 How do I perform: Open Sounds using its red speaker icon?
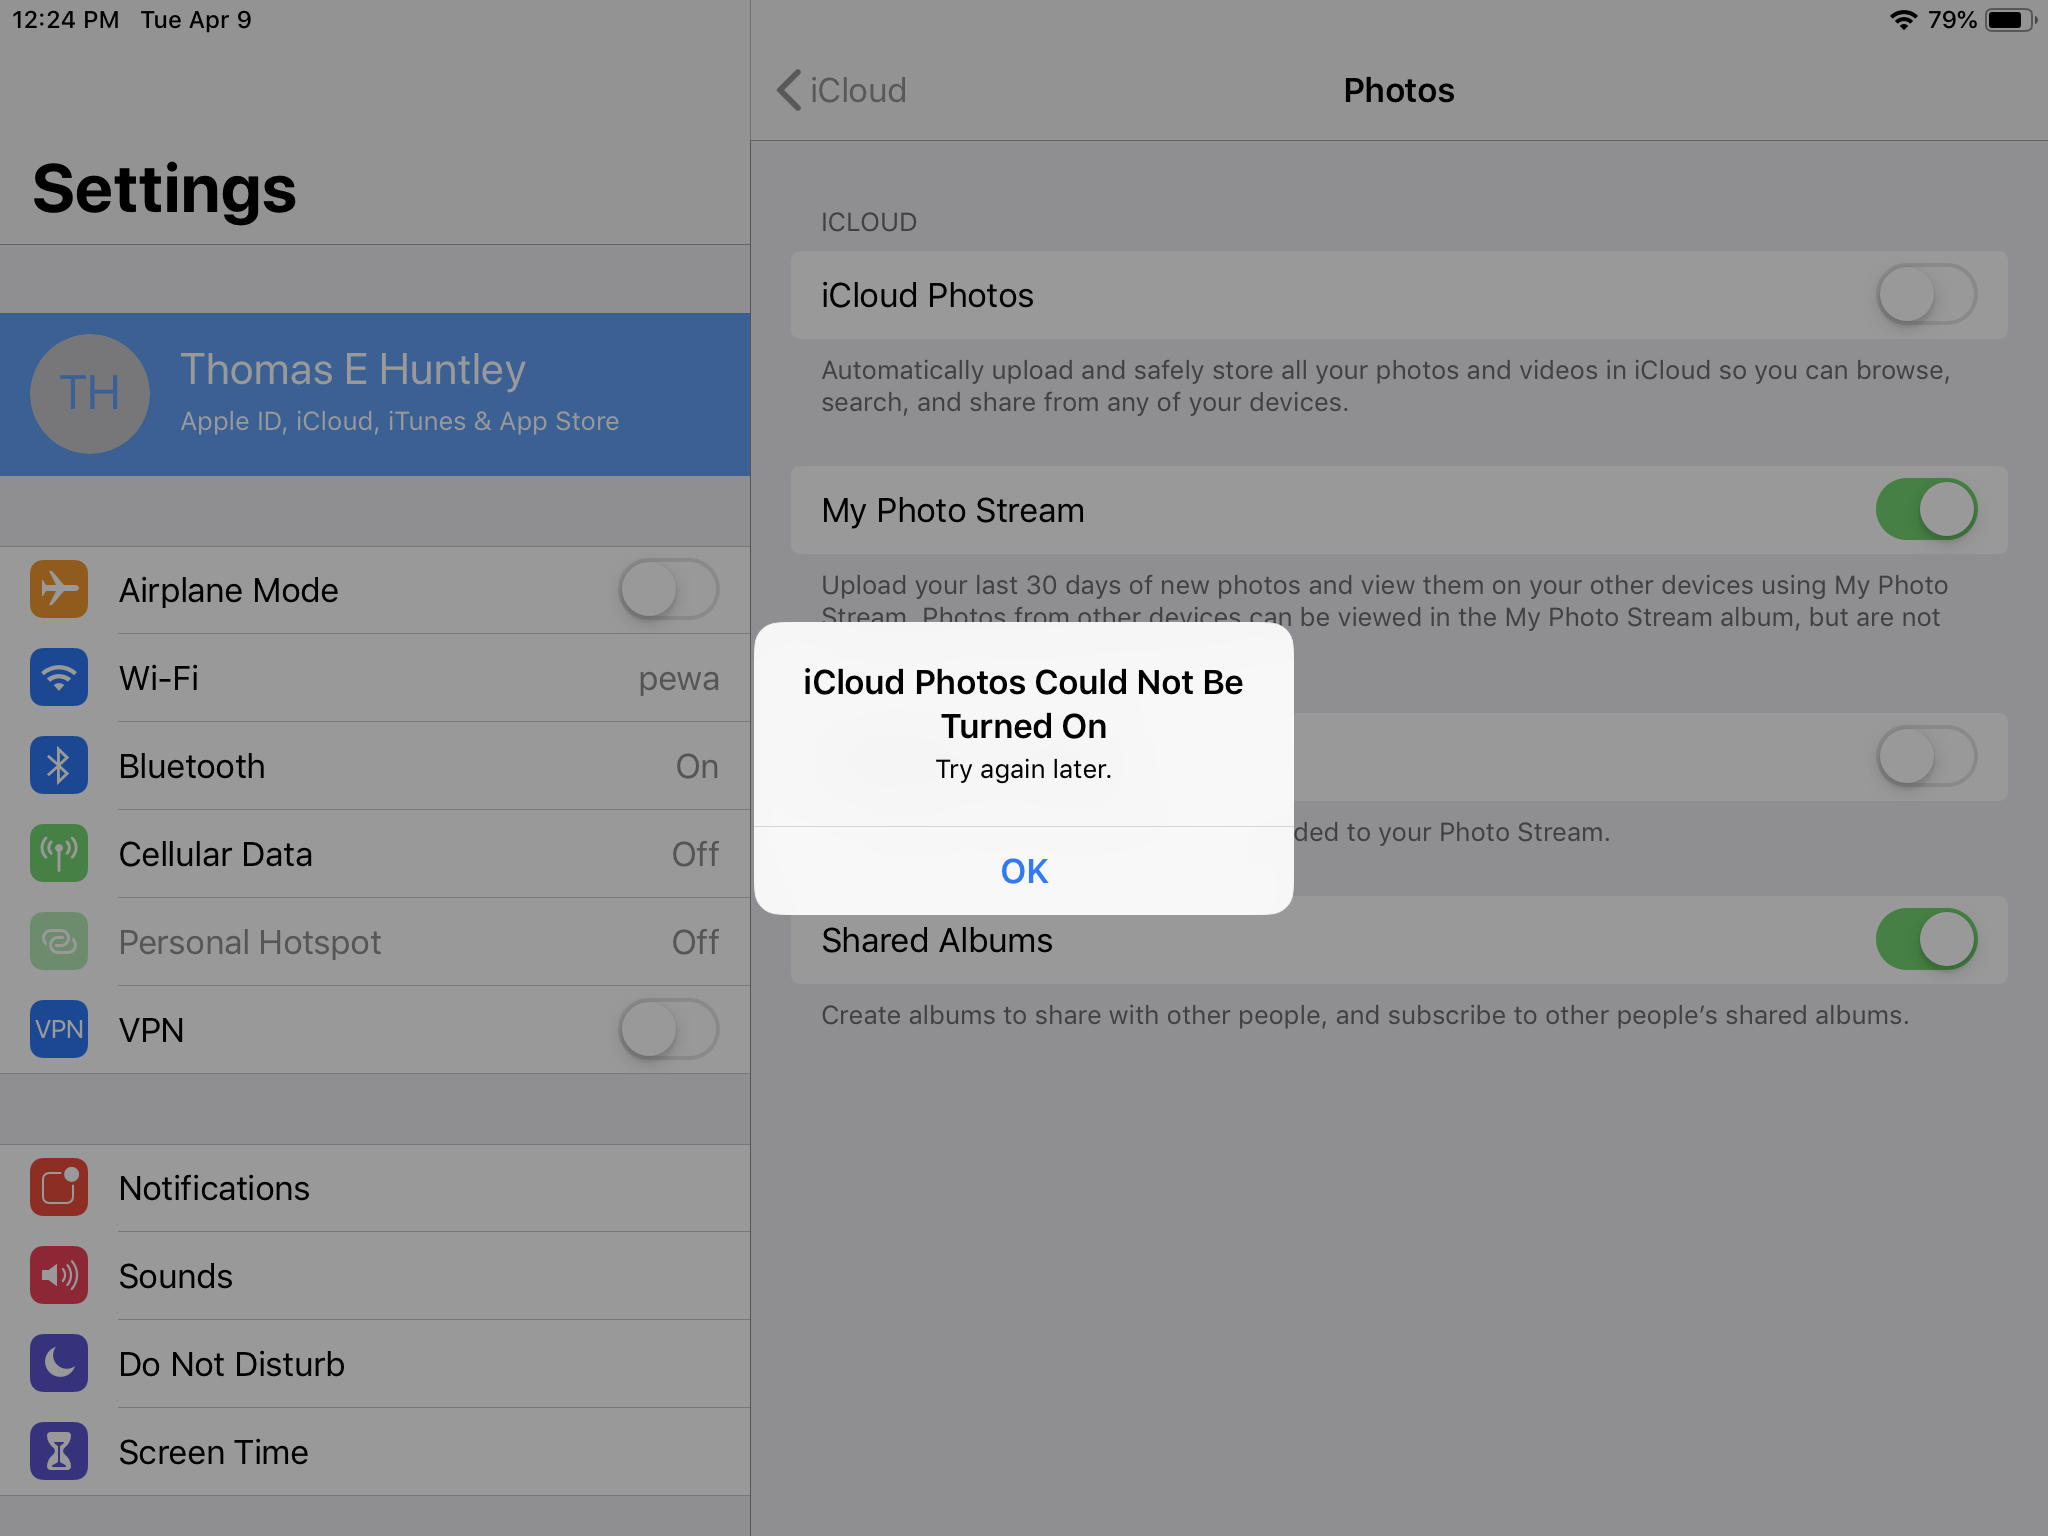tap(59, 1276)
